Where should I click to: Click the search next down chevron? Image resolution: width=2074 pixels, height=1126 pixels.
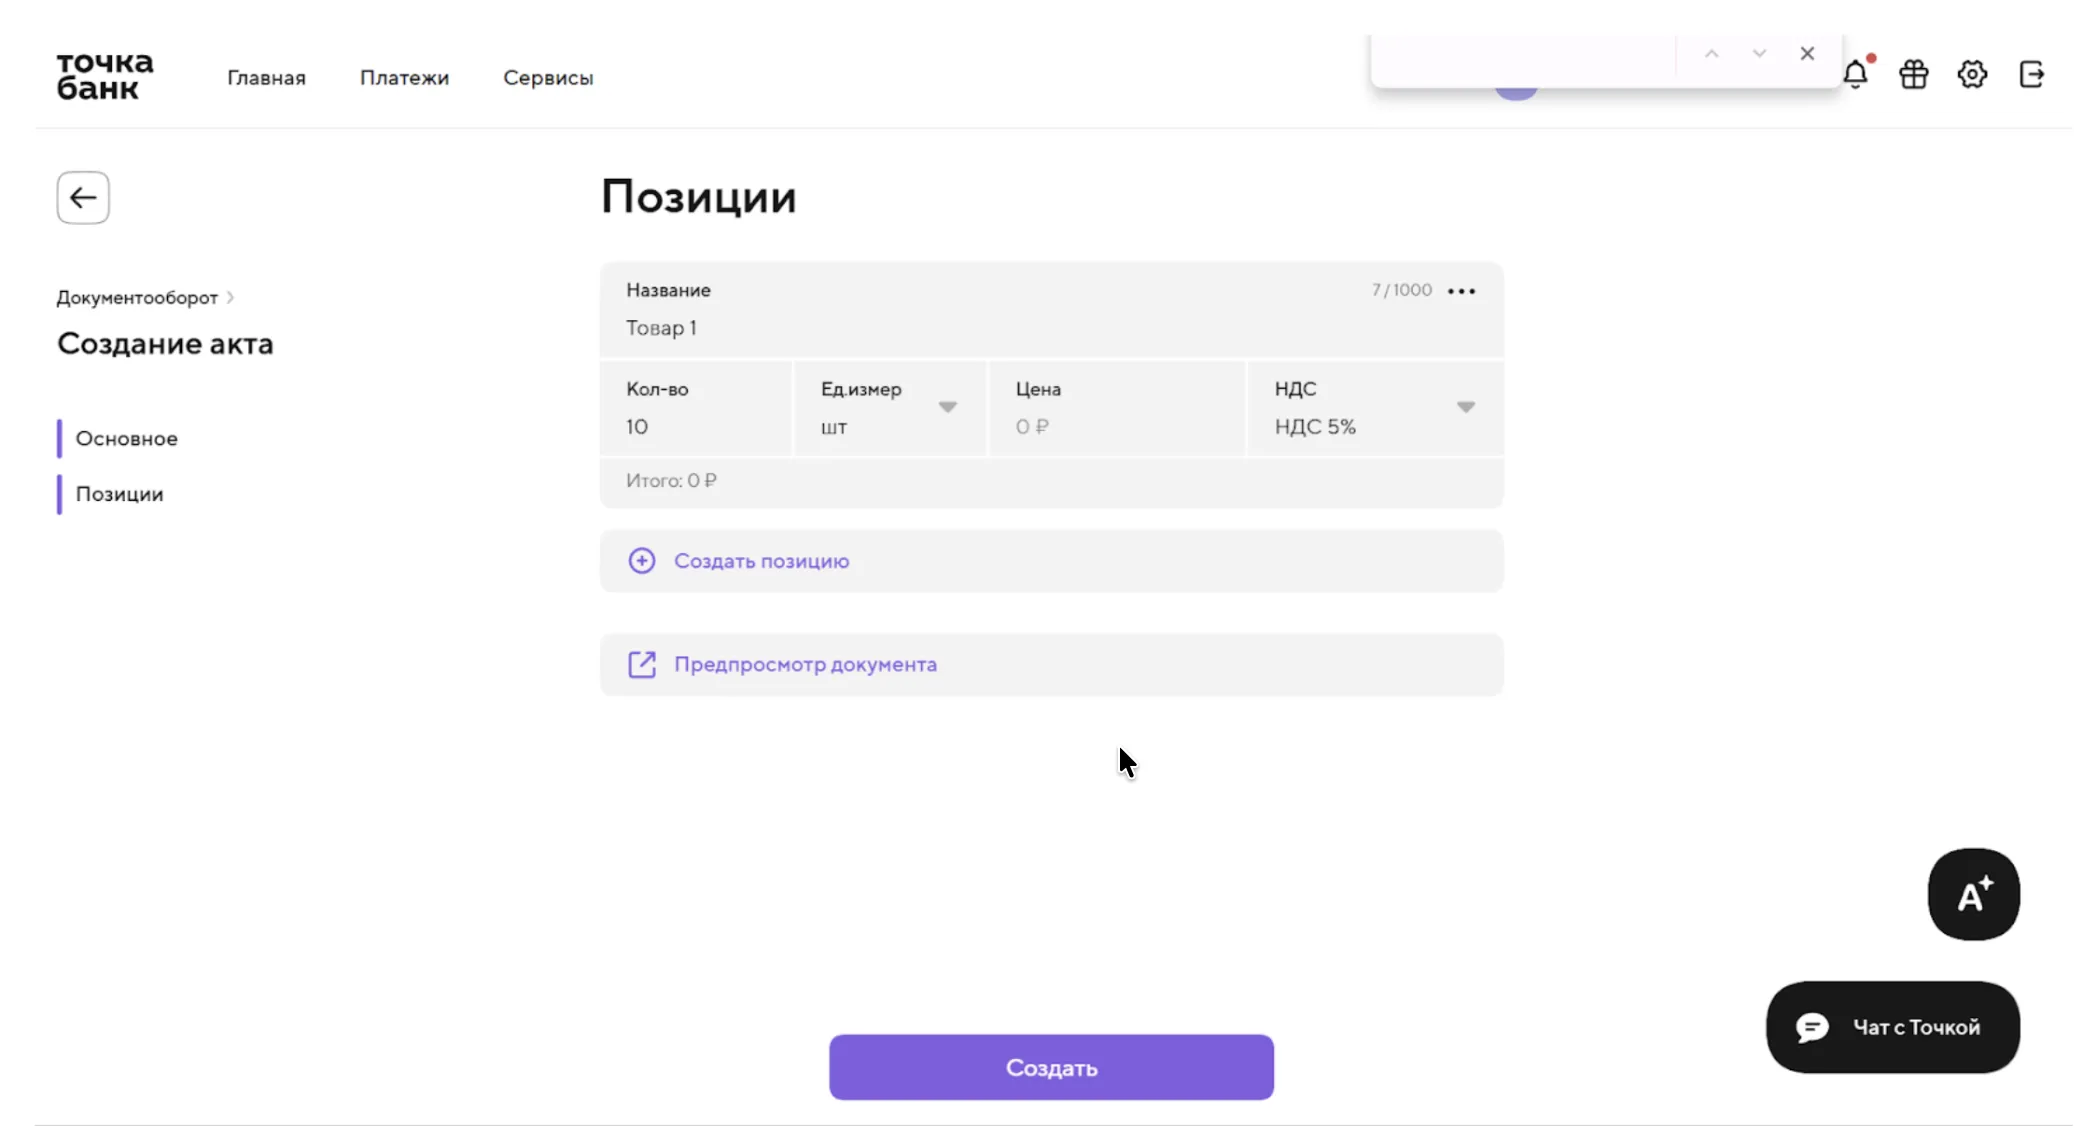[x=1759, y=54]
